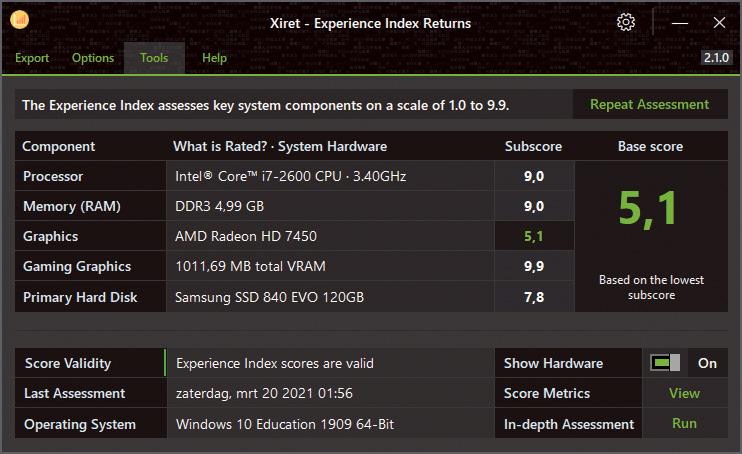The width and height of the screenshot is (742, 454).
Task: Click the Component column header
Action: click(x=59, y=146)
